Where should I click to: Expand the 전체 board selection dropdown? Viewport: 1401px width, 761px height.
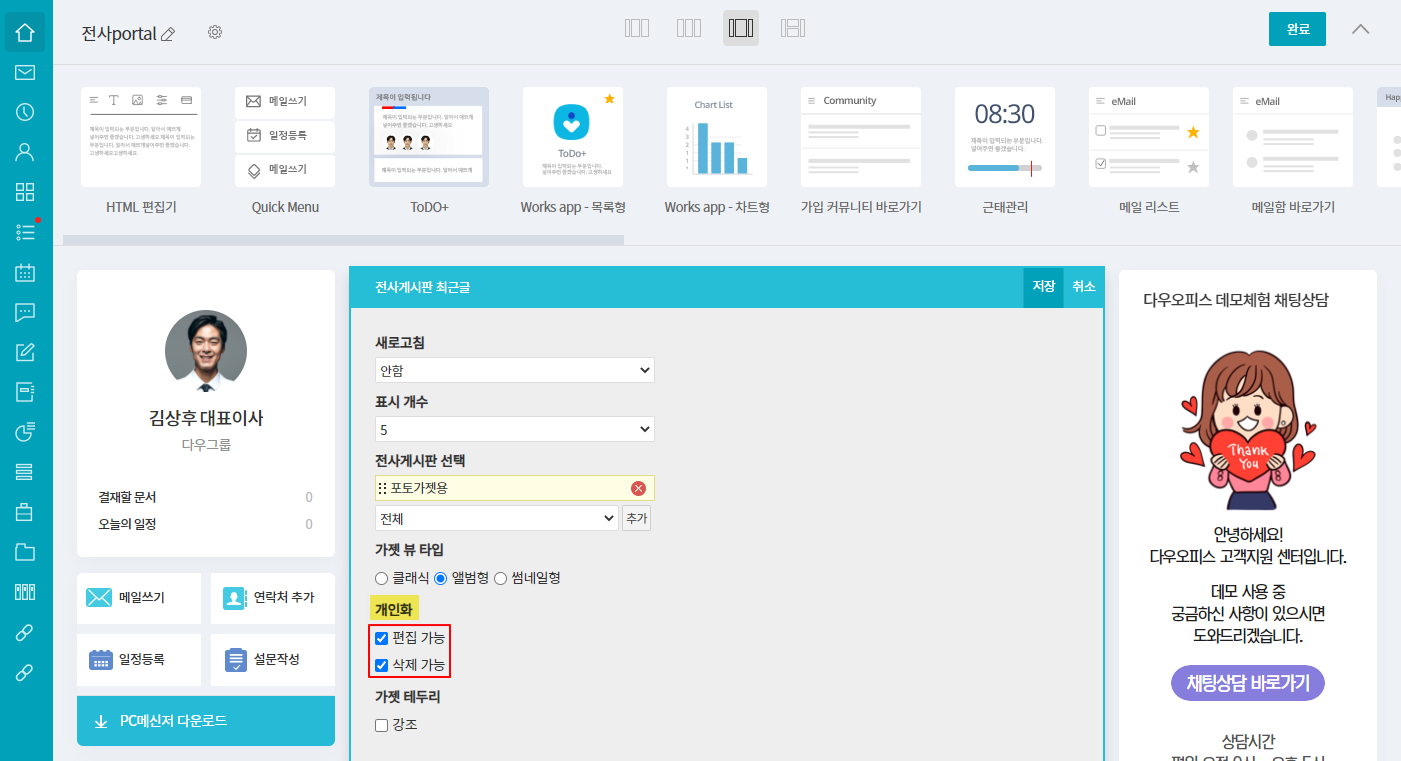(x=496, y=518)
